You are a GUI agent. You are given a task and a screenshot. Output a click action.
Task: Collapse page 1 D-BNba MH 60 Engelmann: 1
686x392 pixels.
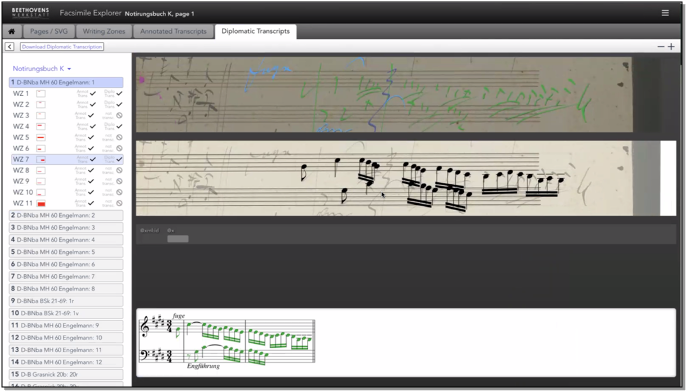click(x=66, y=82)
